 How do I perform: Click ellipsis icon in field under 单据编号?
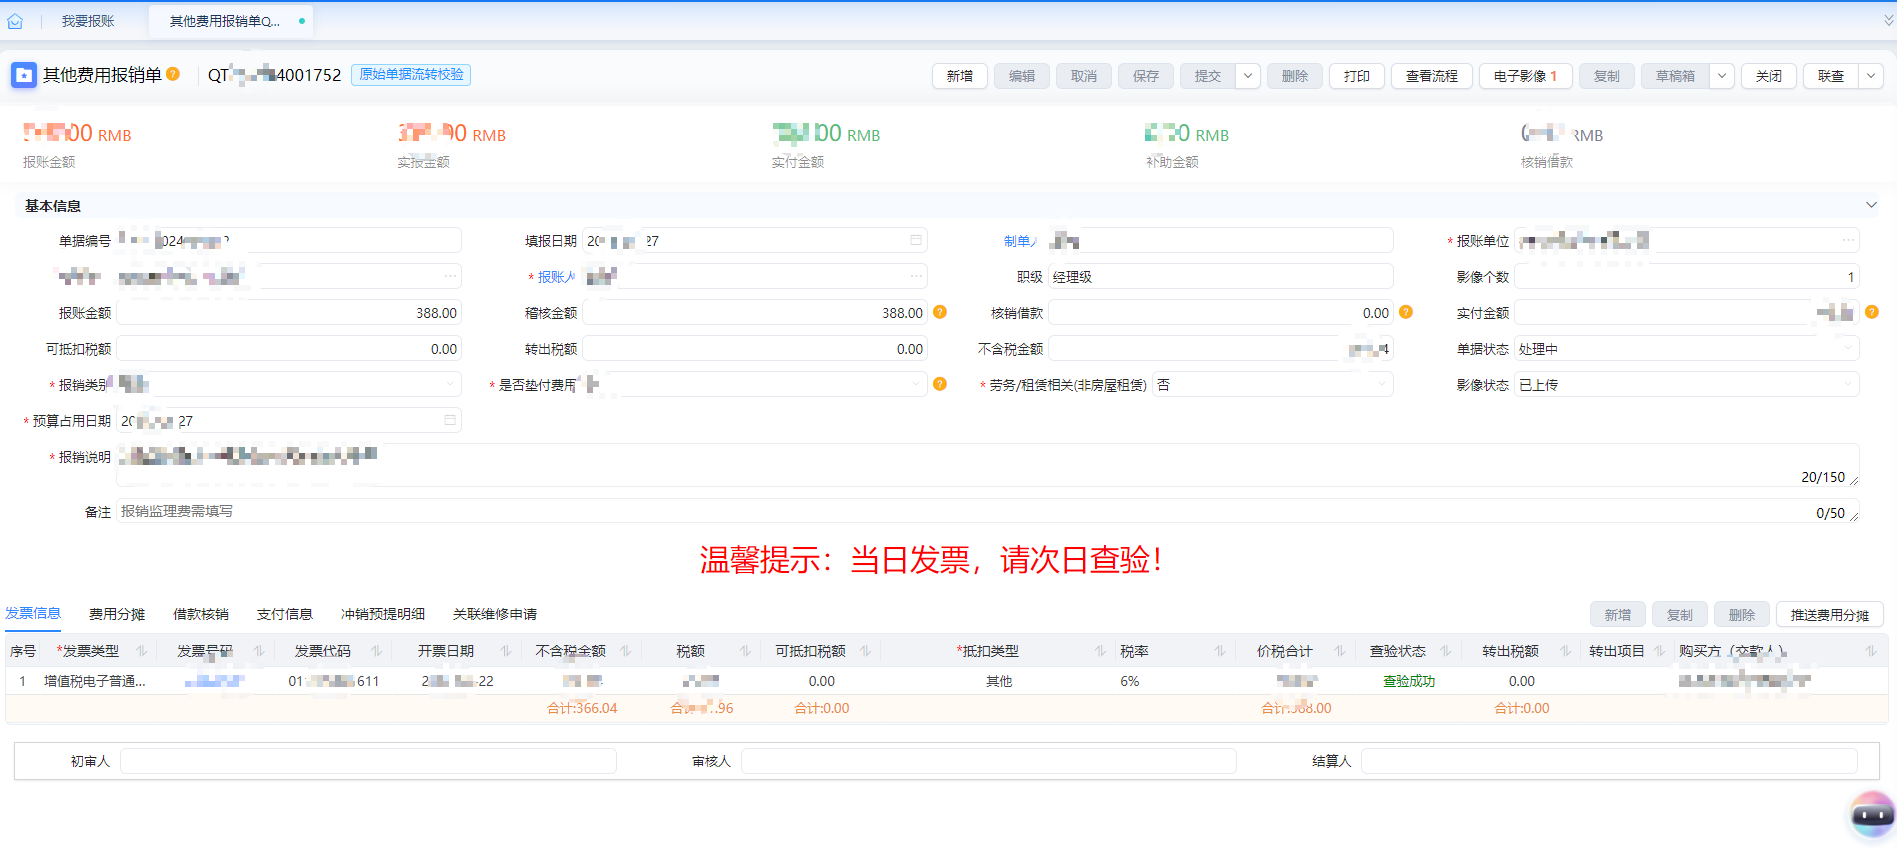(x=450, y=276)
